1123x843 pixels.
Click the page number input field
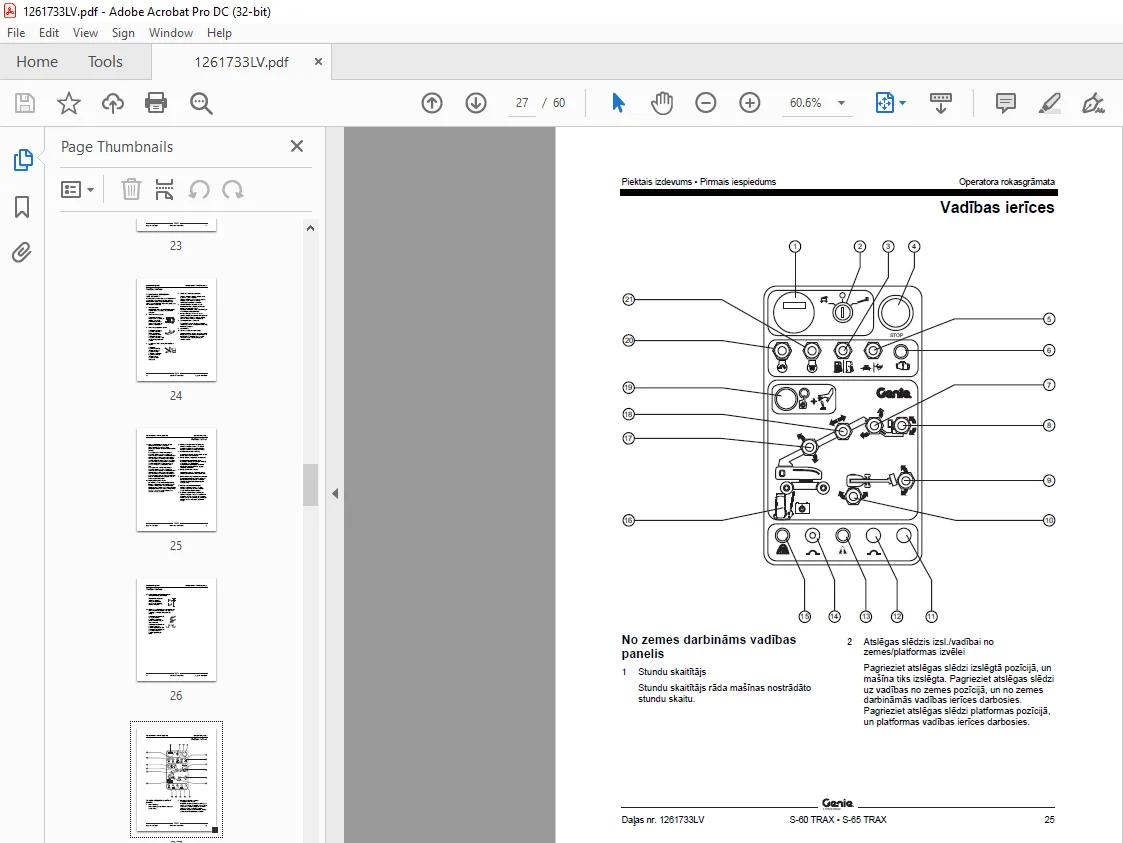tap(522, 103)
